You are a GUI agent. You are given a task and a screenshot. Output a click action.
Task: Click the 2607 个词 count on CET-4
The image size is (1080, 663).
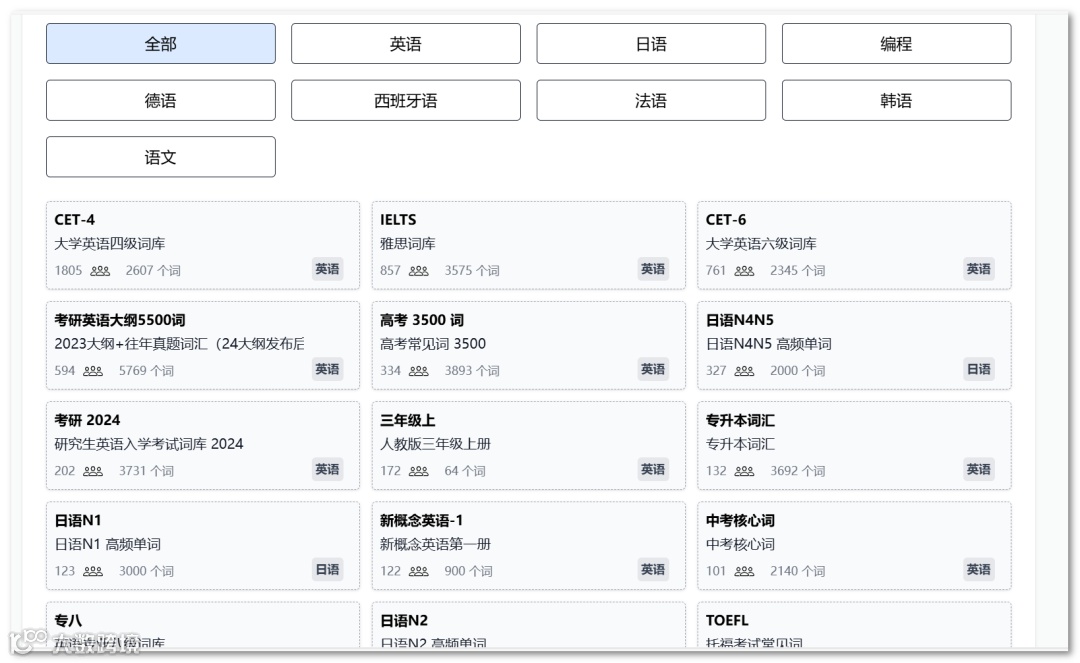(153, 271)
